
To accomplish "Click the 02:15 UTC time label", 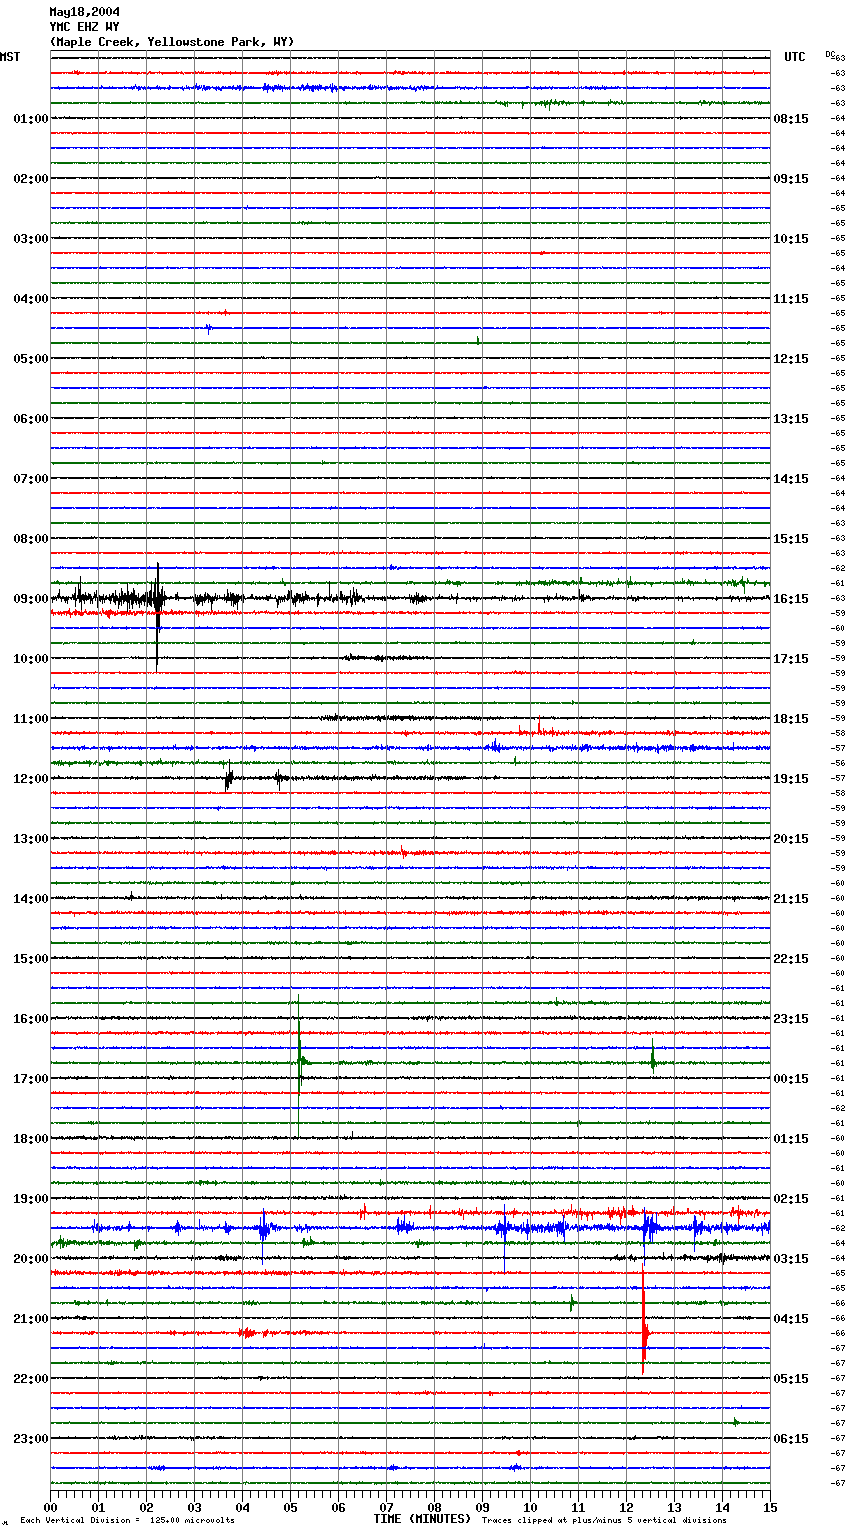I will (x=791, y=1199).
